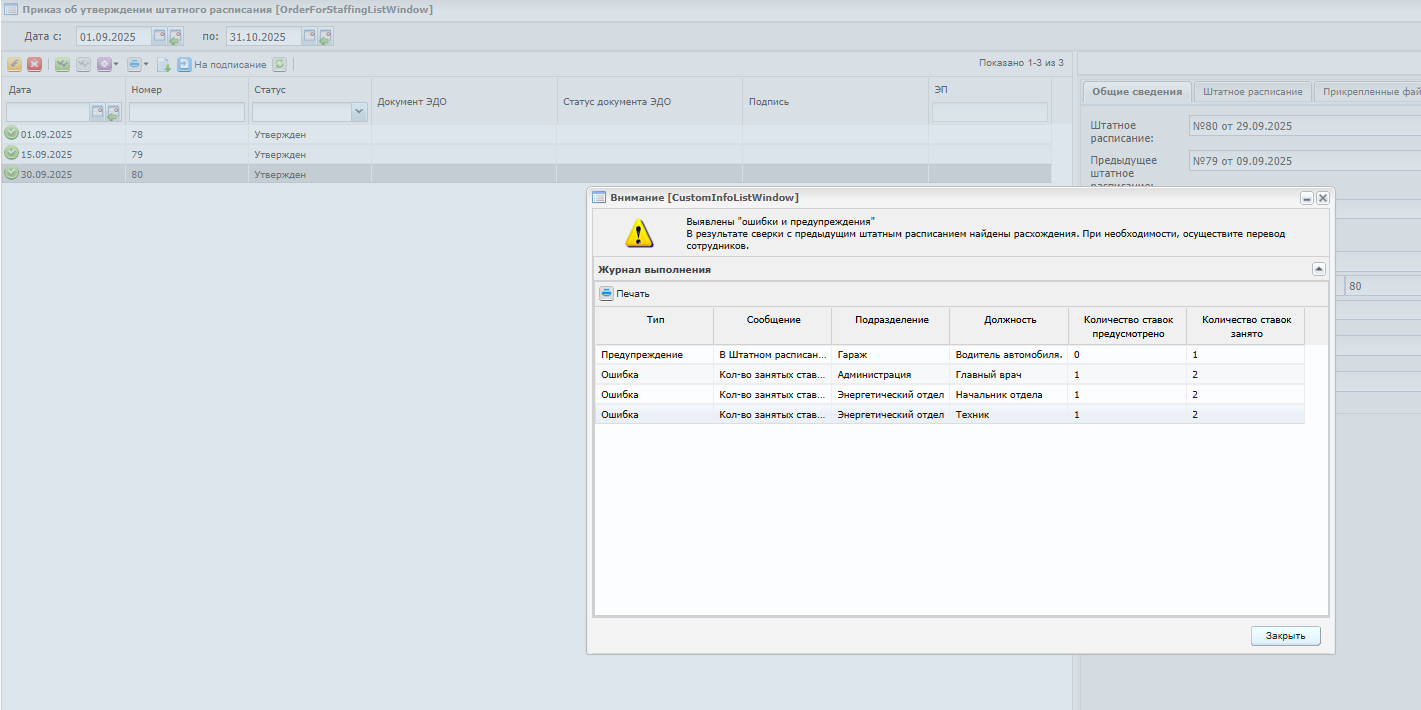
Task: Select the 'Начальник отдела' error row
Action: click(949, 394)
